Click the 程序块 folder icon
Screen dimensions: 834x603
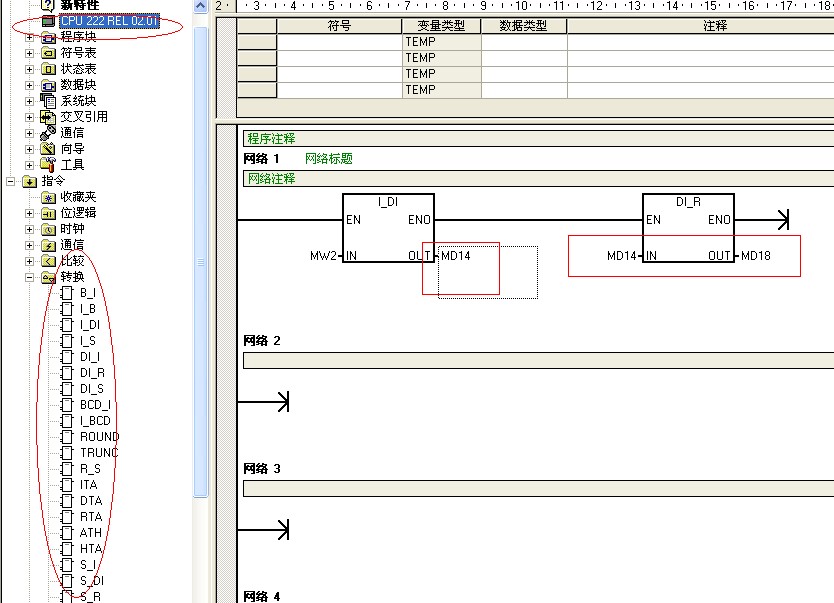tap(48, 37)
